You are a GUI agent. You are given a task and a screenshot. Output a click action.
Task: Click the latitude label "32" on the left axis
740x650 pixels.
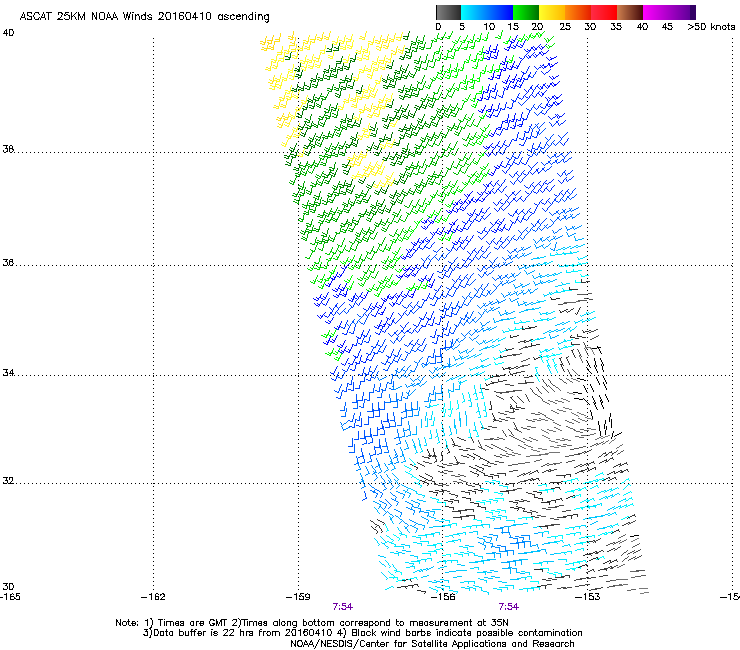tap(8, 481)
